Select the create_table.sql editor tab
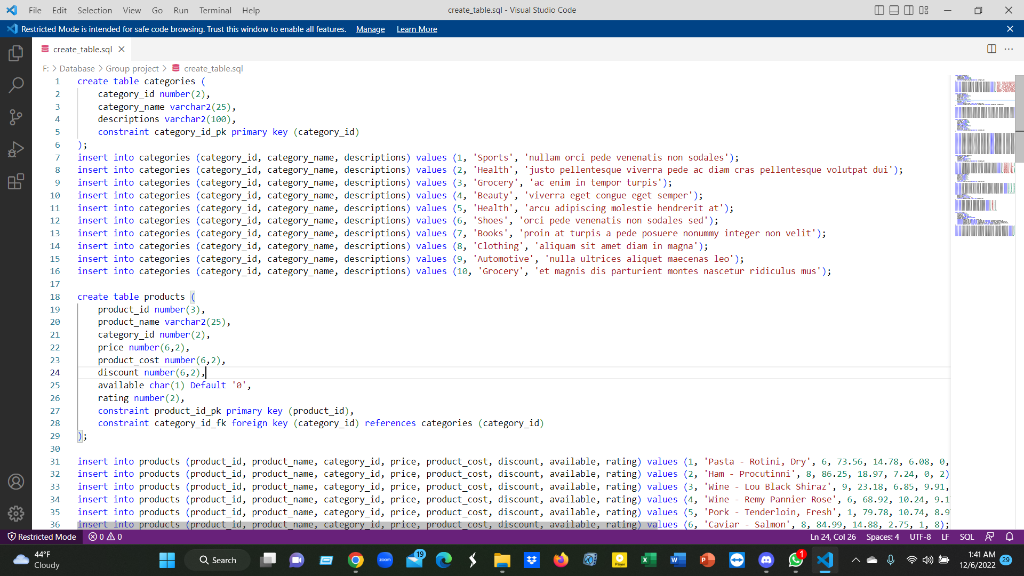The width and height of the screenshot is (1024, 576). (x=83, y=49)
